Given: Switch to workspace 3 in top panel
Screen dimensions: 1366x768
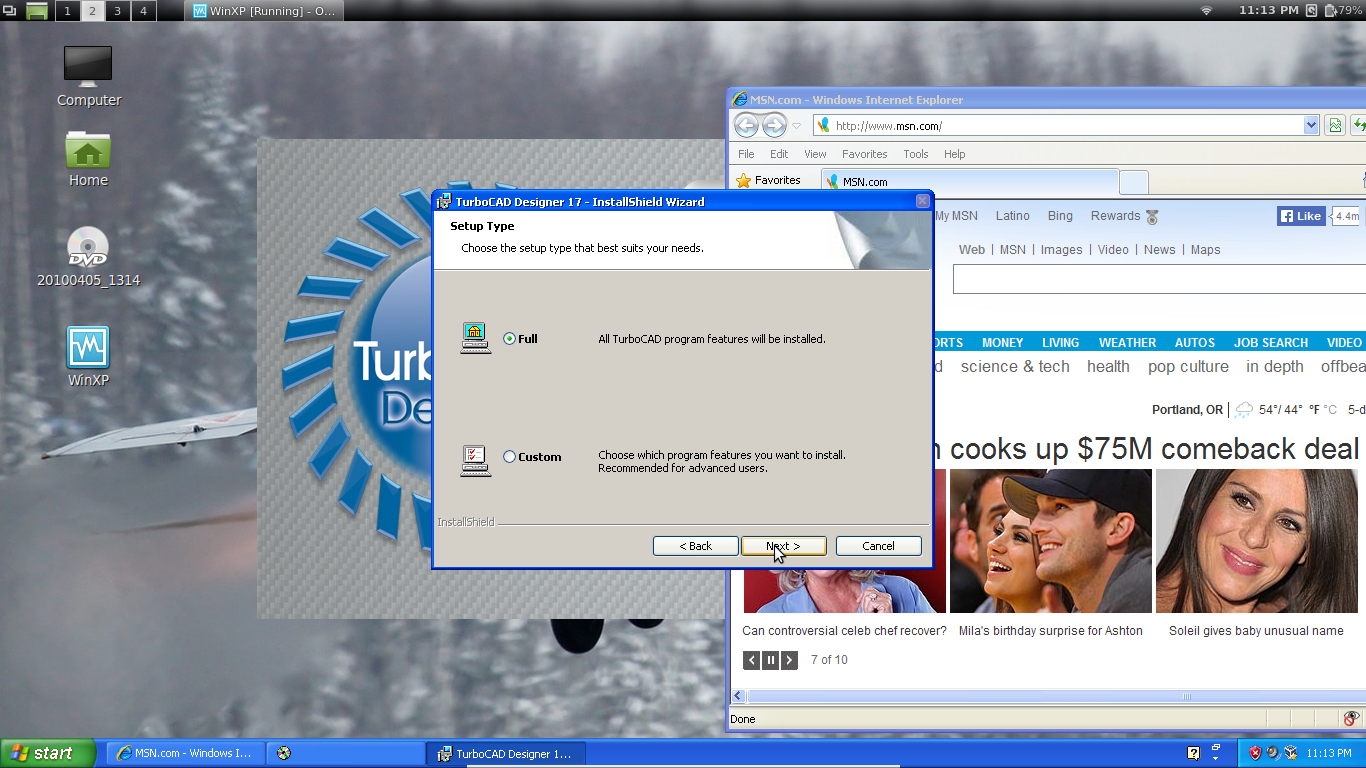Looking at the screenshot, I should click(118, 11).
